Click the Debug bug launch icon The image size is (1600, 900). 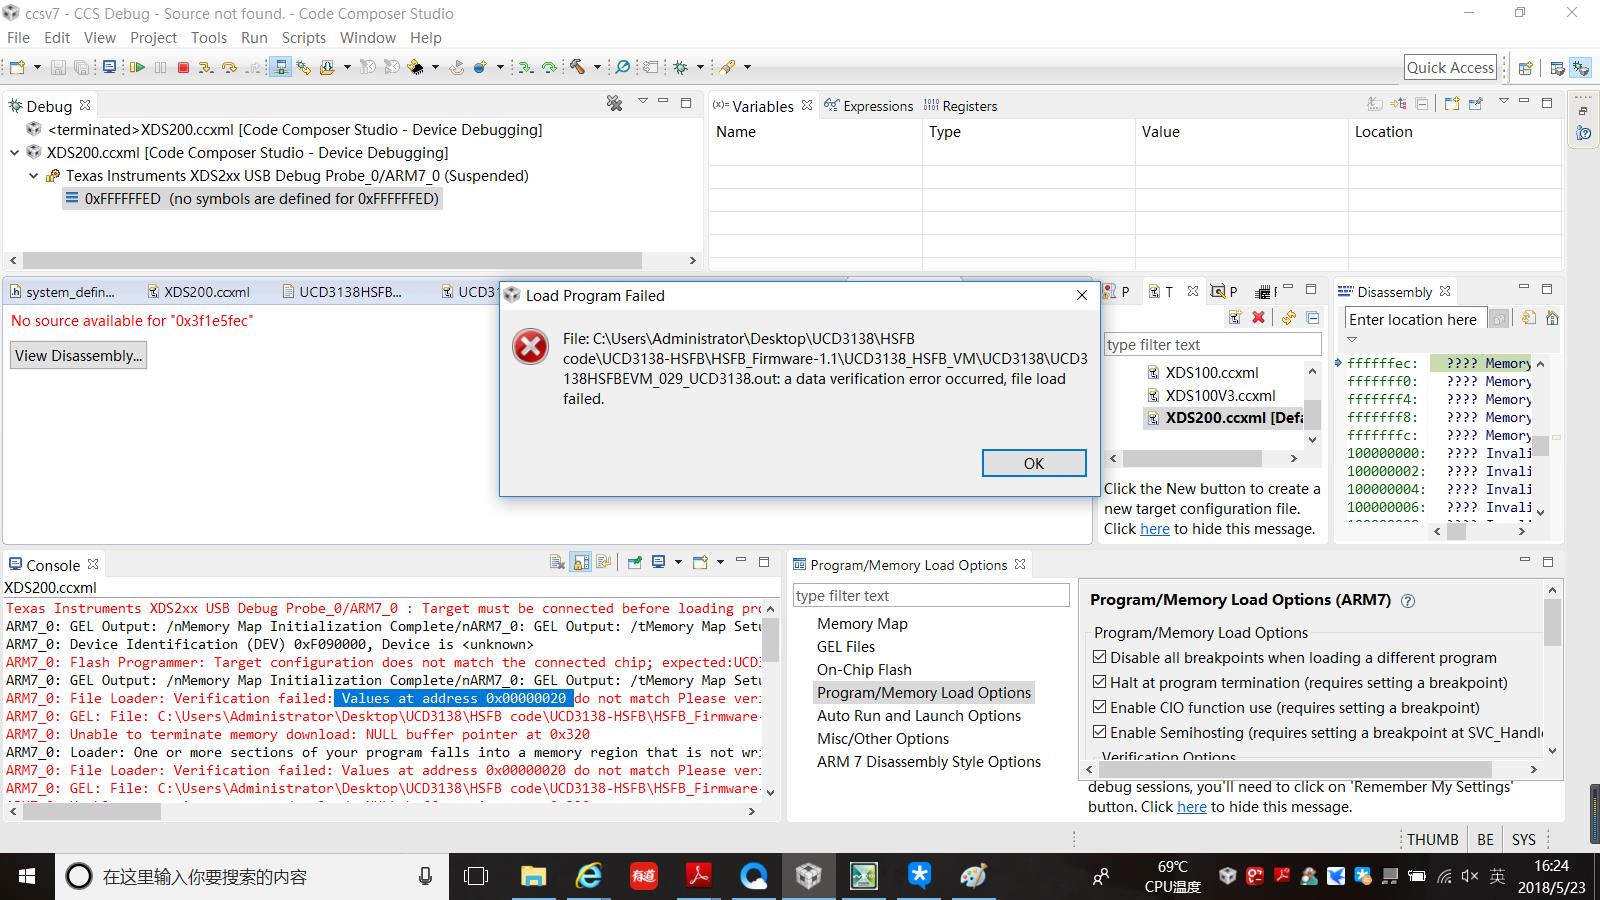tap(680, 67)
